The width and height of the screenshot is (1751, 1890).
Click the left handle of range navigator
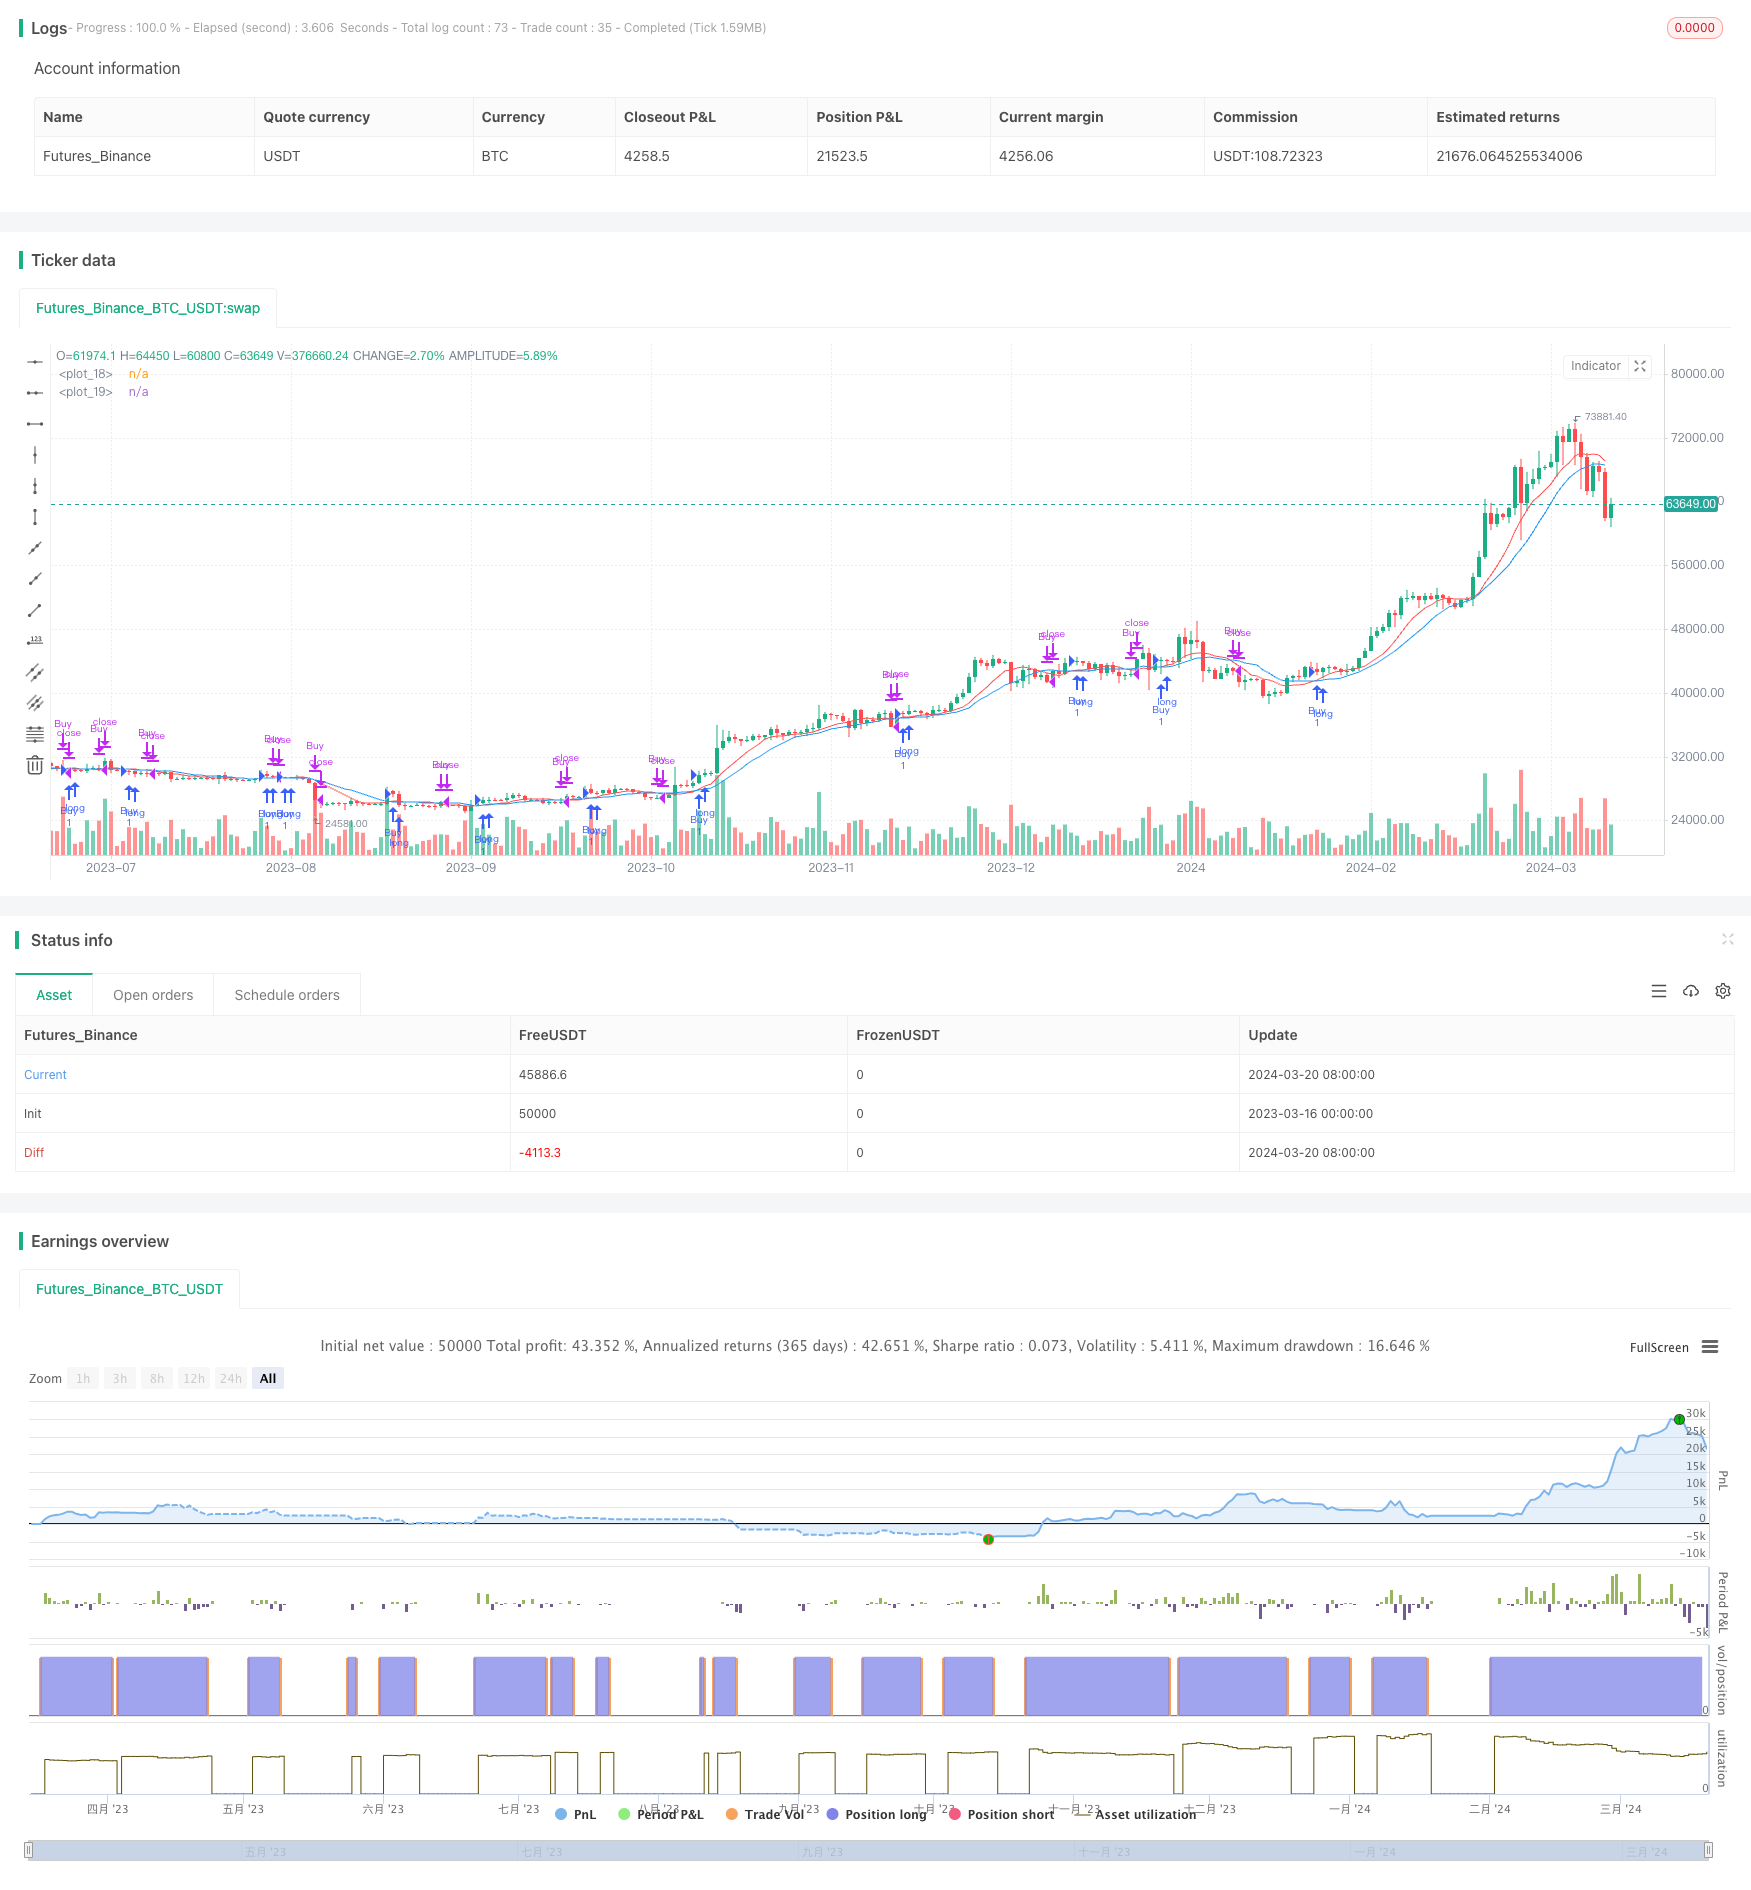point(29,1850)
